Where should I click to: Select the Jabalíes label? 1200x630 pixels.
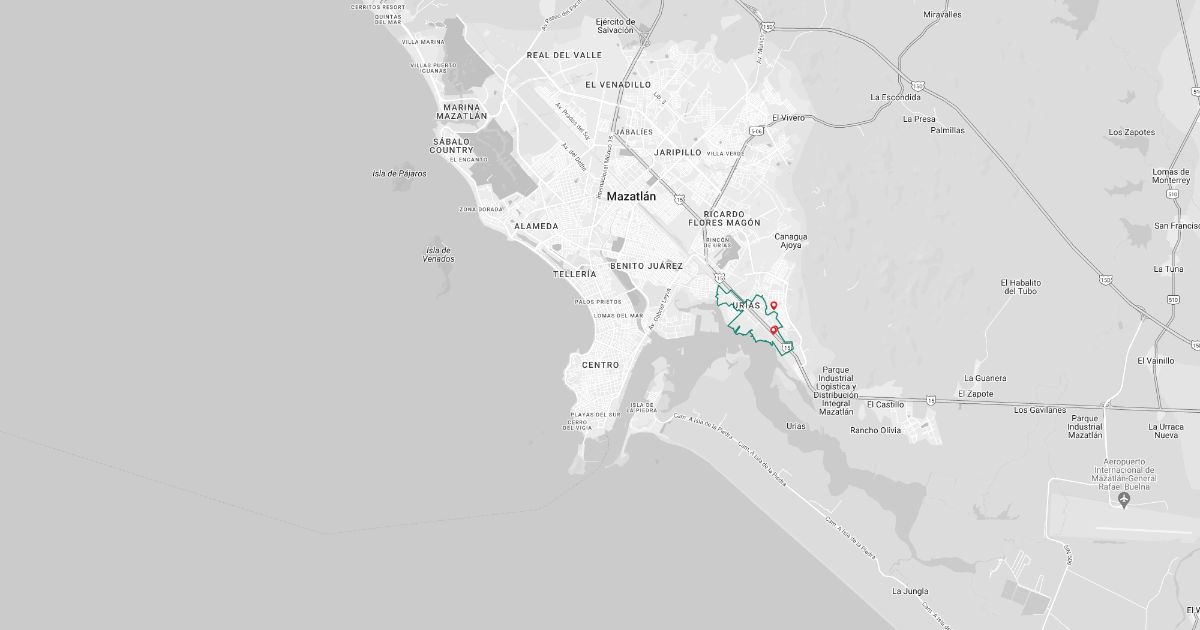coord(633,131)
